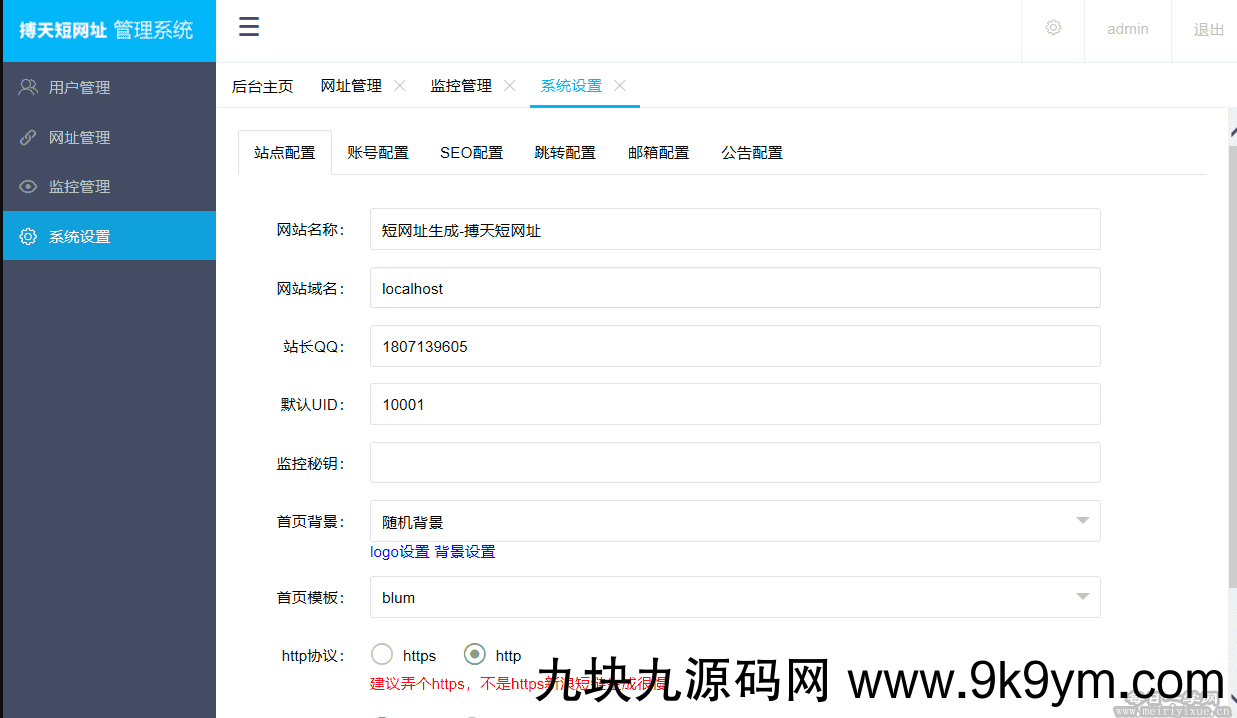Focus the 站长QQ input field
The height and width of the screenshot is (718, 1237).
[x=735, y=346]
